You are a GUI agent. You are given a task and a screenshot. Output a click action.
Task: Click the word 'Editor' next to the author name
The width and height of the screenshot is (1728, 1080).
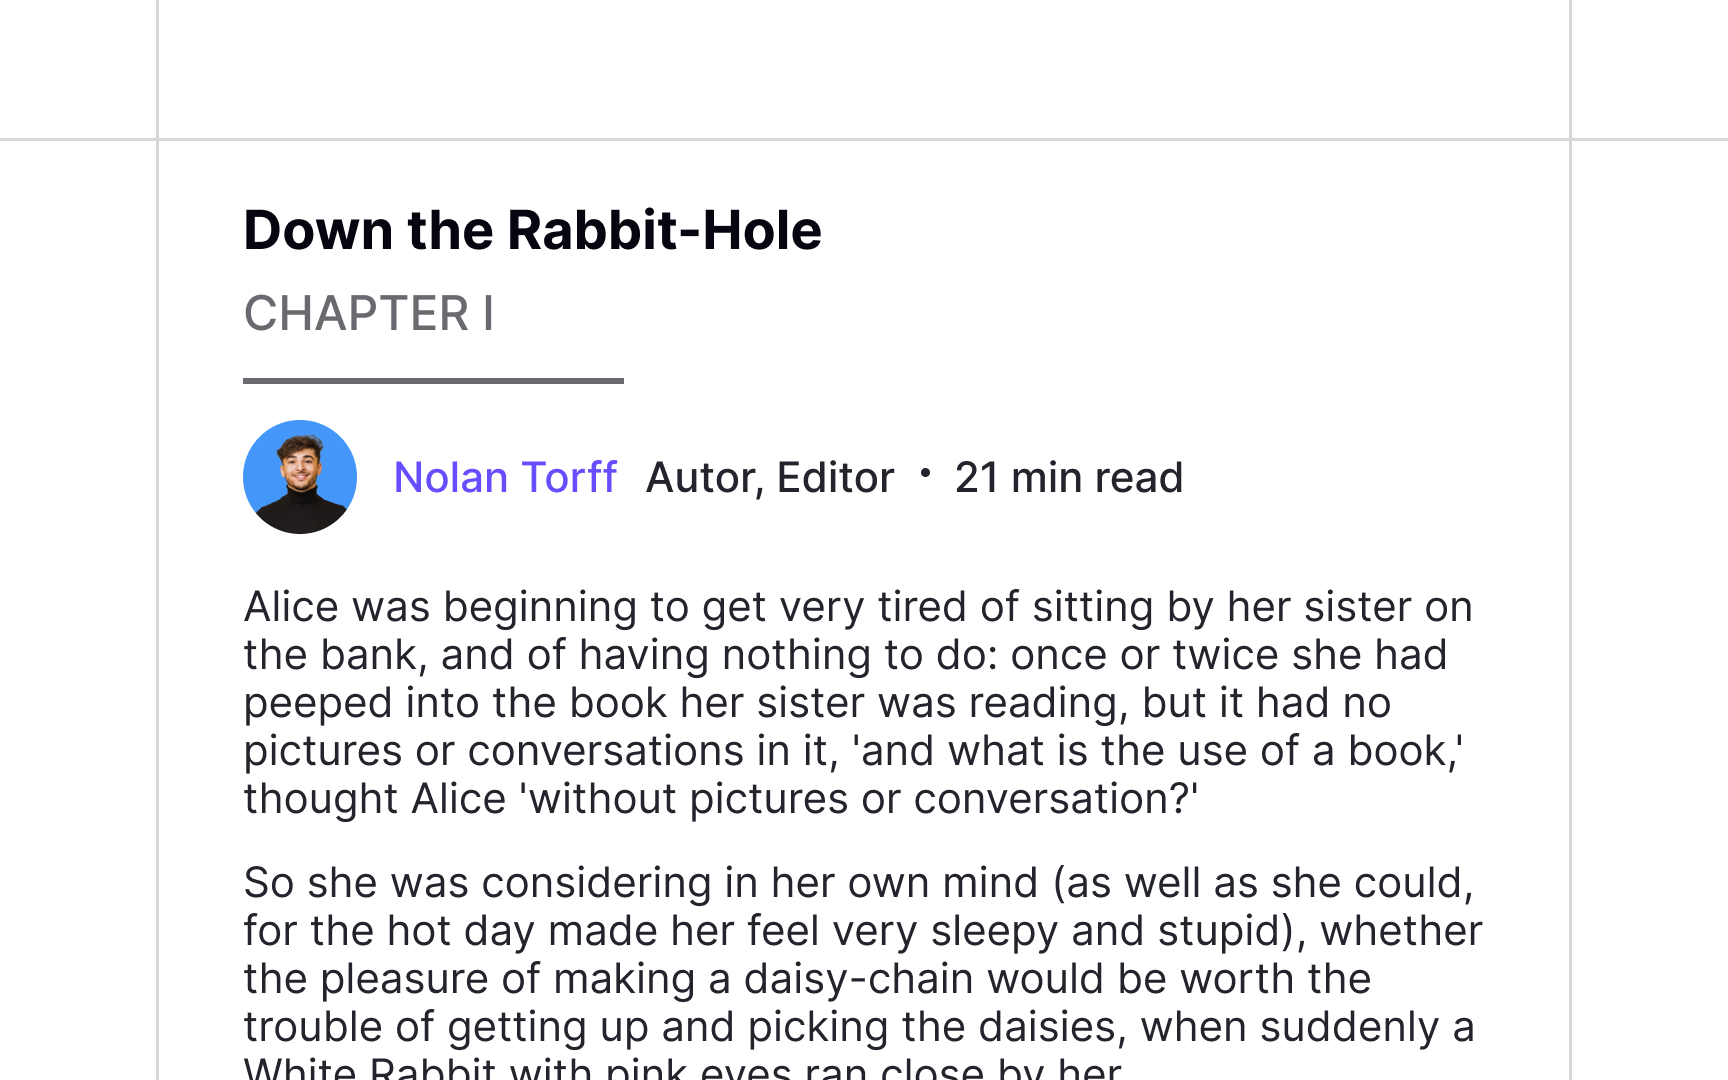(836, 477)
